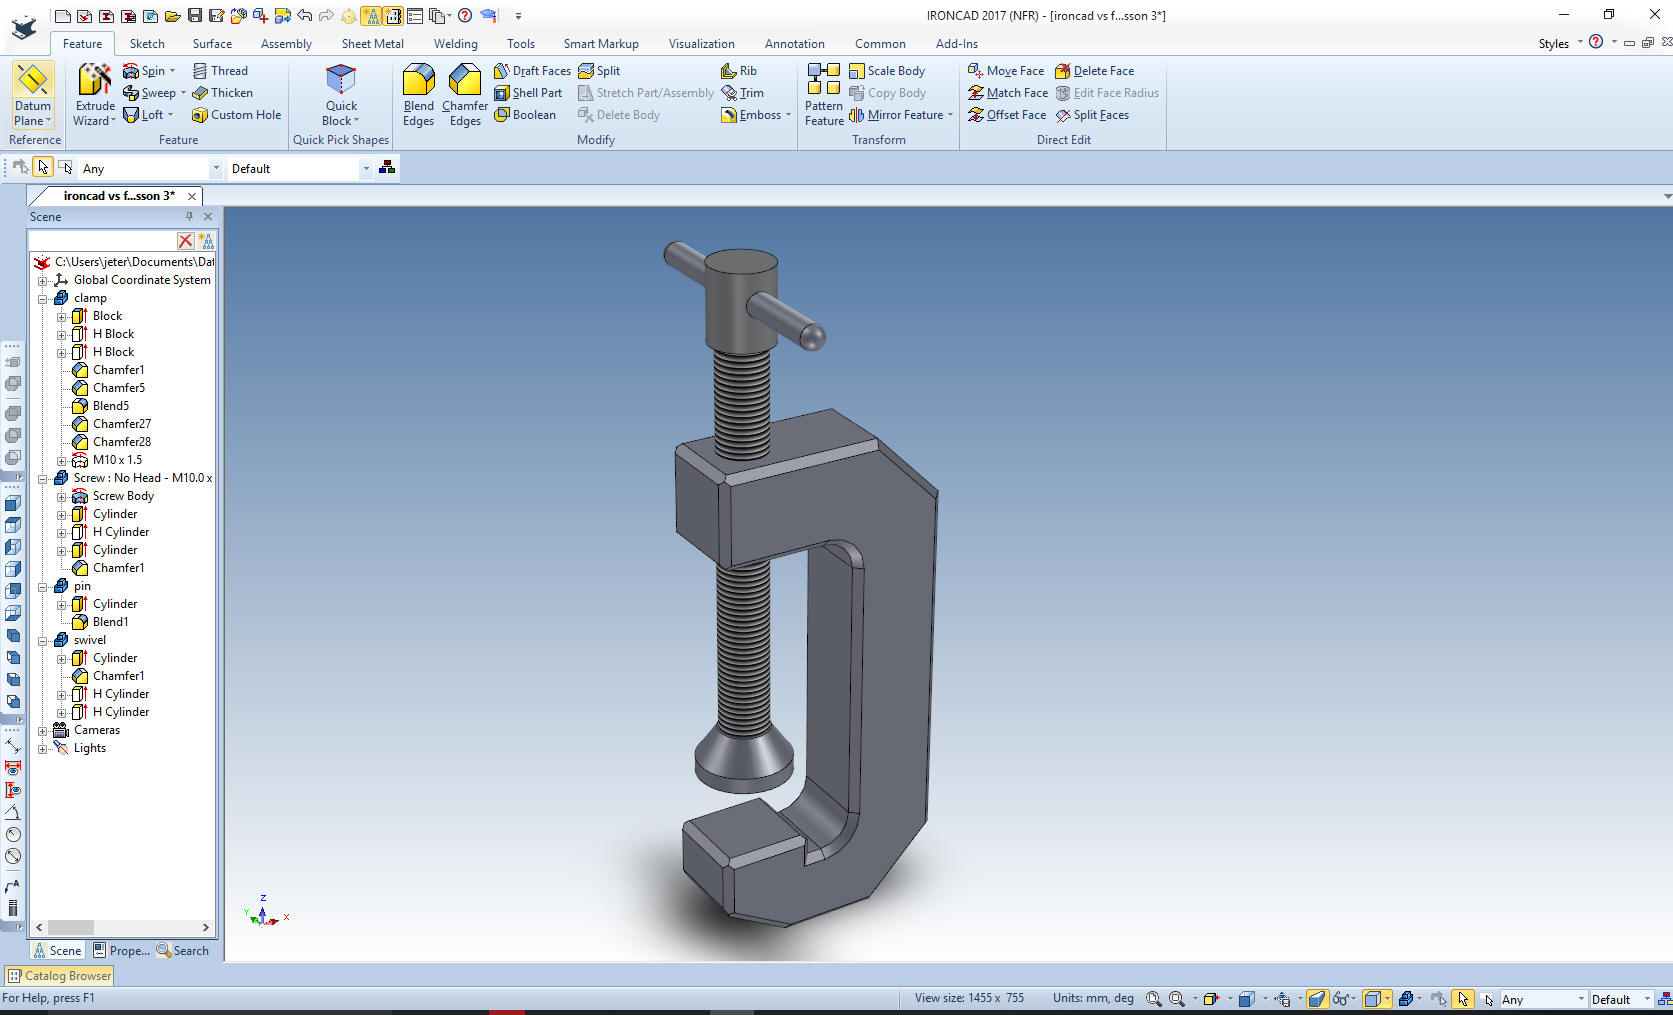1673x1015 pixels.
Task: Click the Quick Block shape
Action: (x=341, y=95)
